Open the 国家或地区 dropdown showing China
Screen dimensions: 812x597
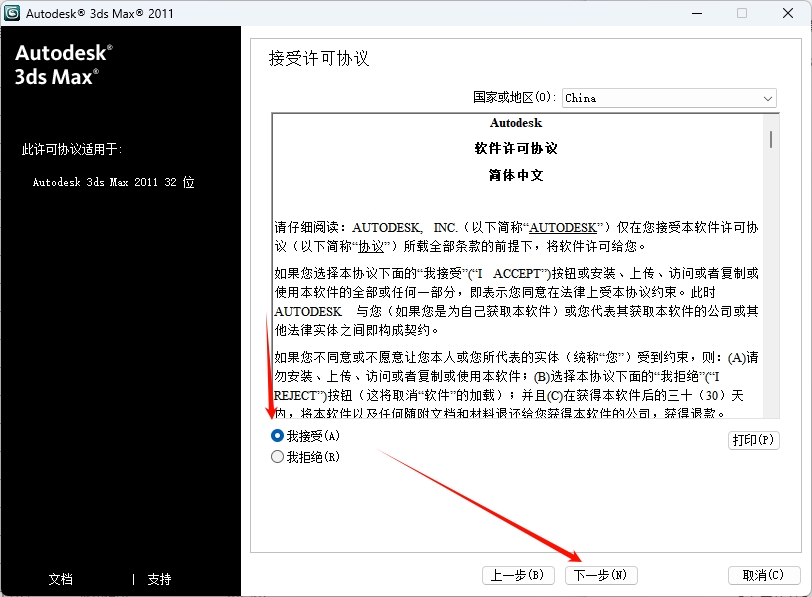(668, 98)
